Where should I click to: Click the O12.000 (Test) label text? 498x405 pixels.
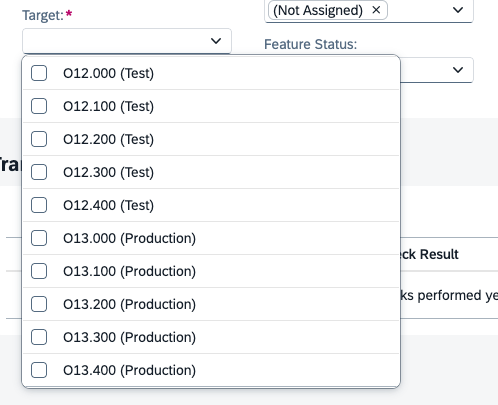[109, 73]
